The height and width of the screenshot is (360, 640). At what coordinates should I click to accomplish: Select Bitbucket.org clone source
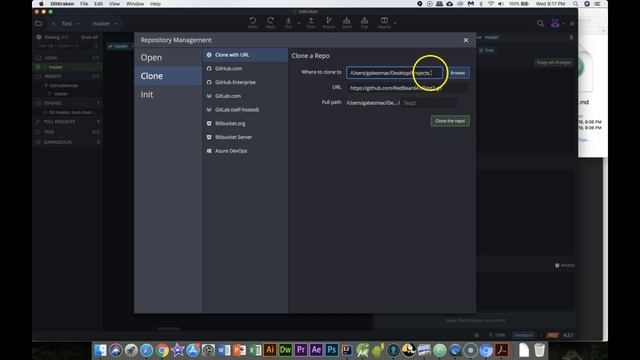click(x=245, y=123)
